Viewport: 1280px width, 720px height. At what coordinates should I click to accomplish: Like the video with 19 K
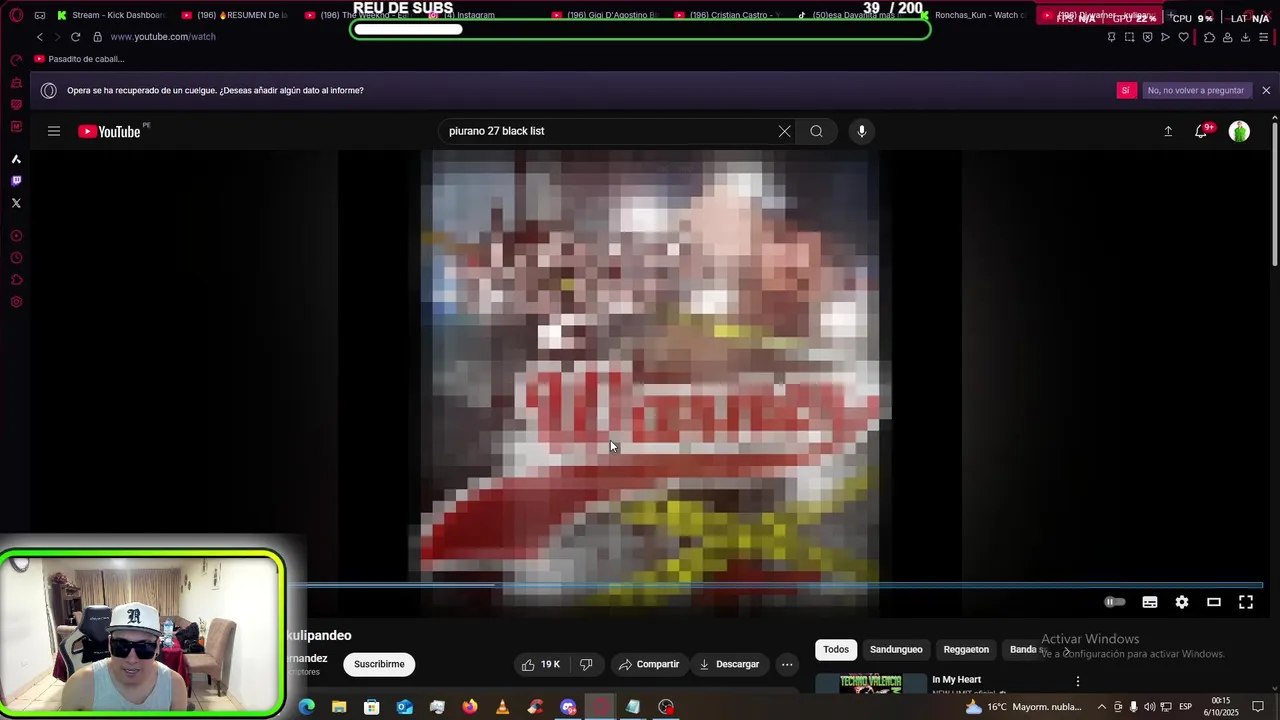pyautogui.click(x=541, y=664)
